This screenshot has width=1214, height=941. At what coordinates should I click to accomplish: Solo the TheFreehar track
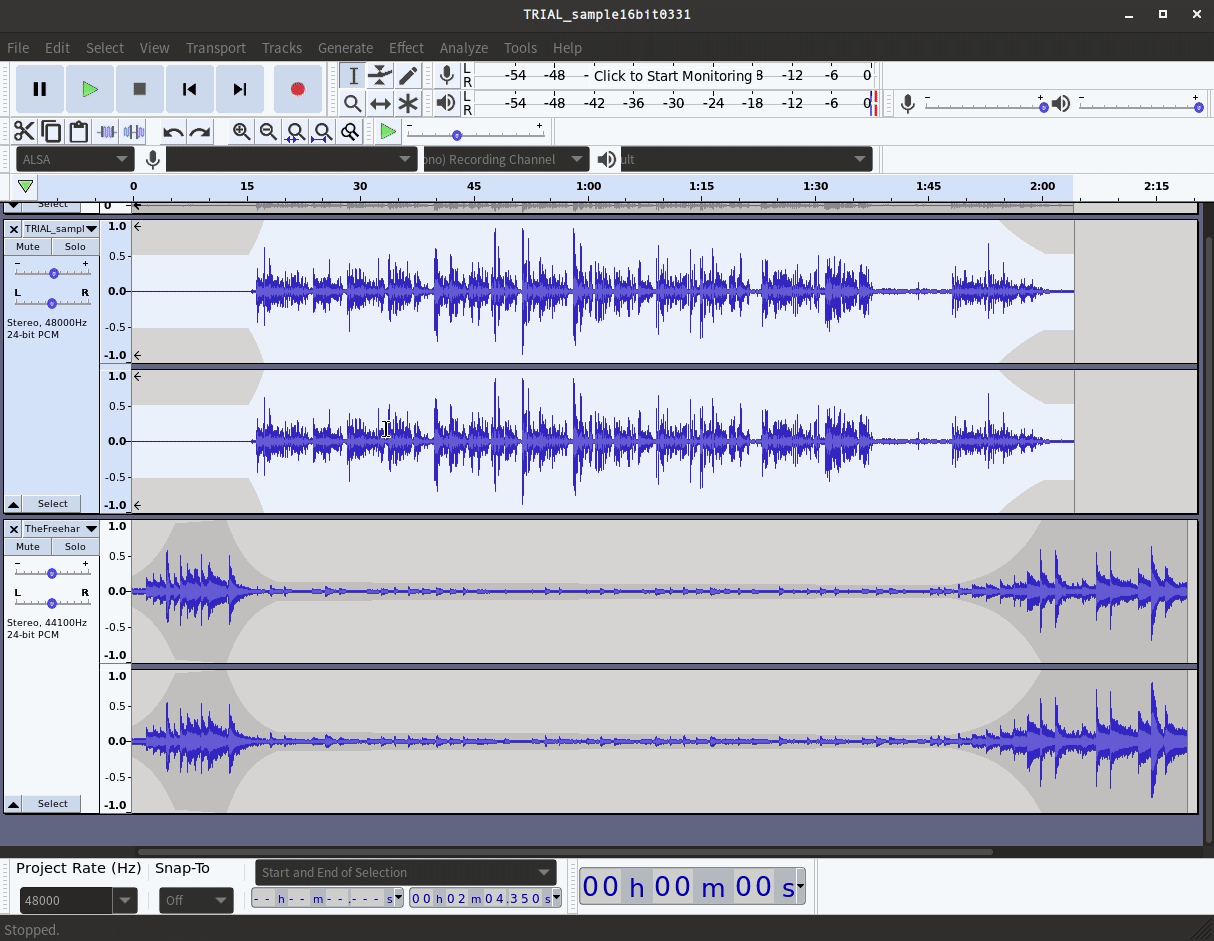[x=75, y=546]
